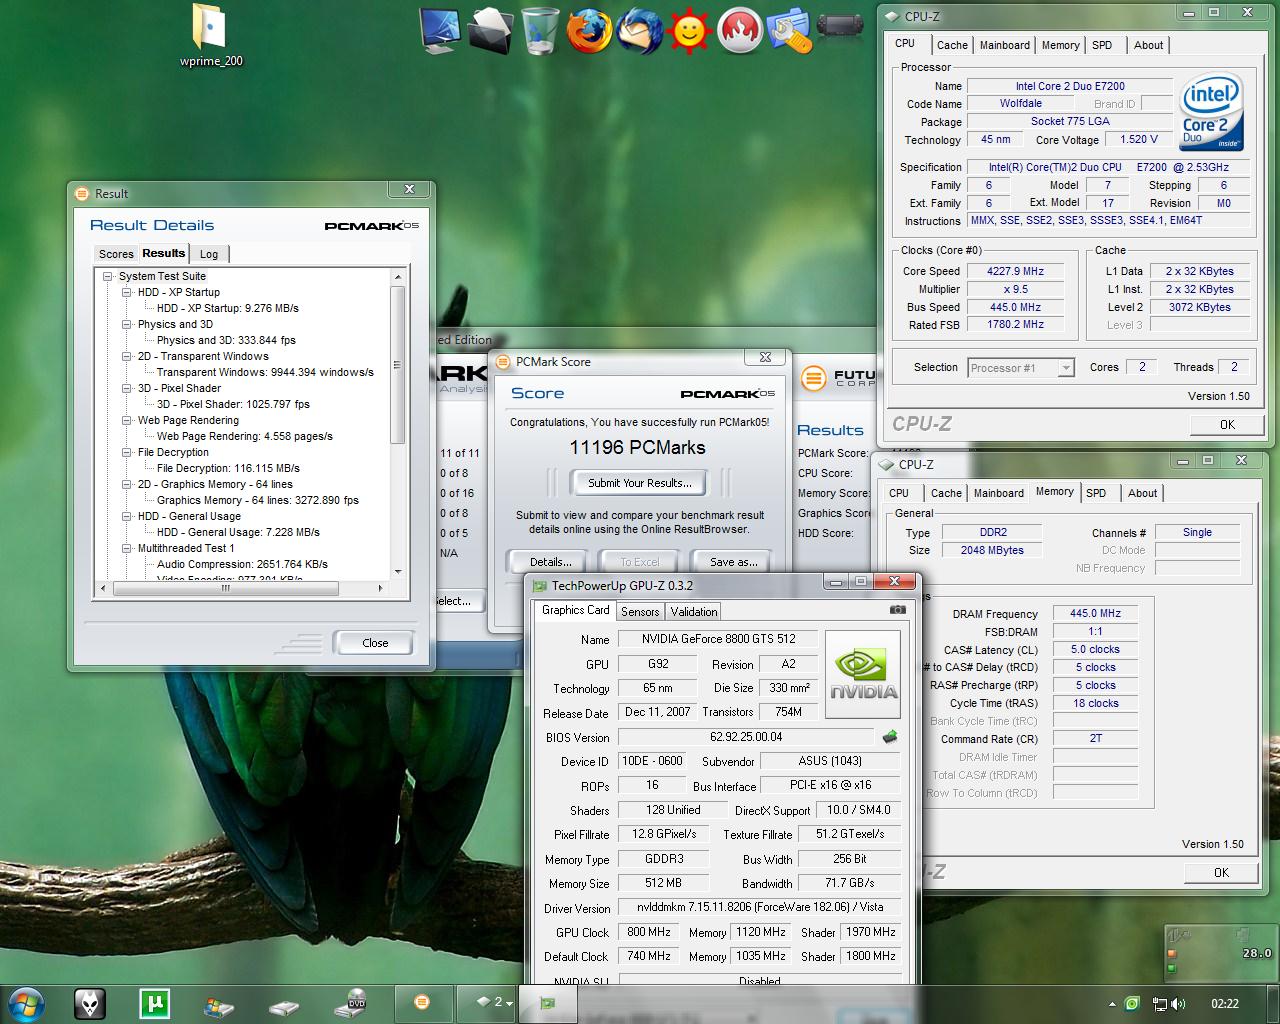Switch to PCMark orange taskbar button
This screenshot has width=1280, height=1024.
pyautogui.click(x=422, y=1002)
